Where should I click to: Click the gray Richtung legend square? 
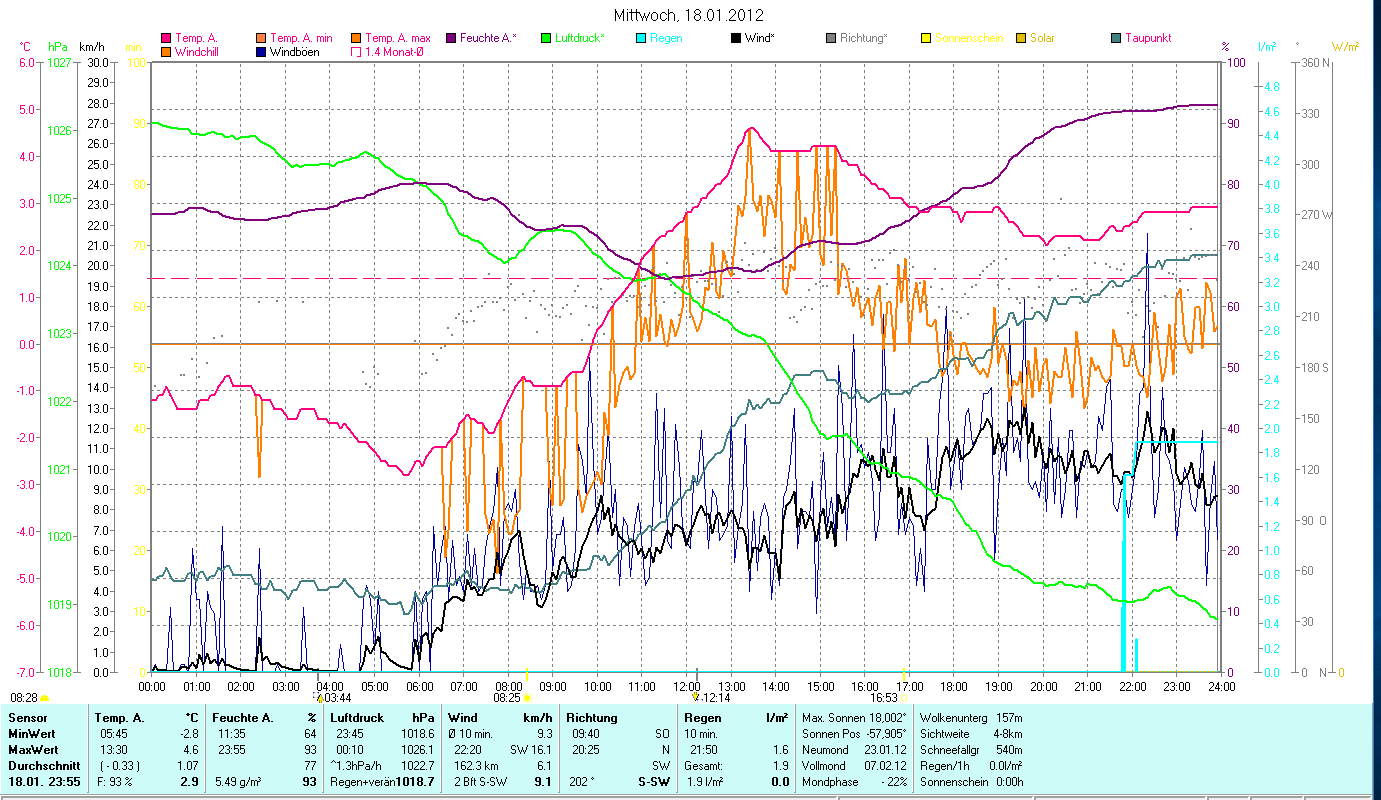tap(832, 38)
